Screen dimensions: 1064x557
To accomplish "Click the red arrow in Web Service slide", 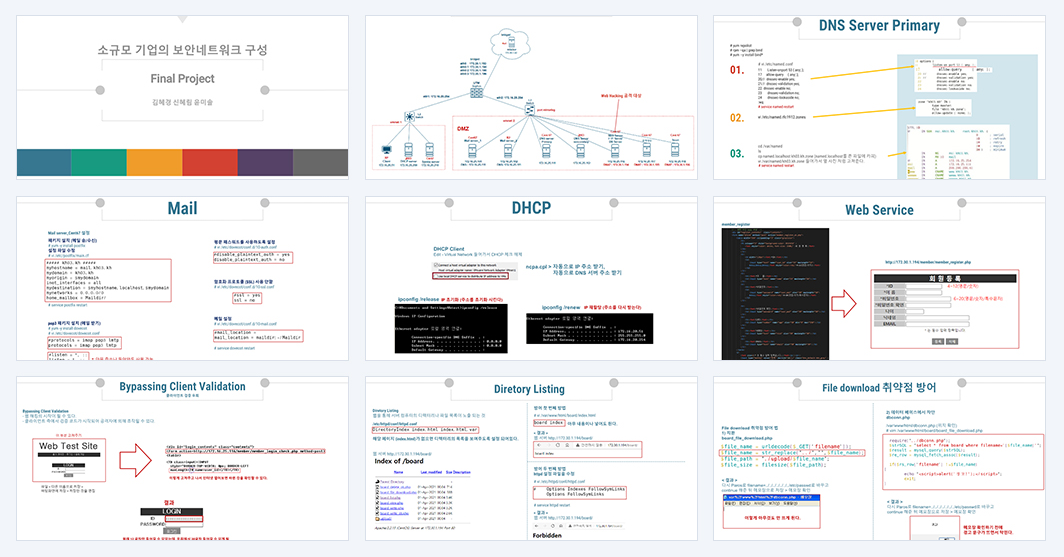I will [845, 303].
